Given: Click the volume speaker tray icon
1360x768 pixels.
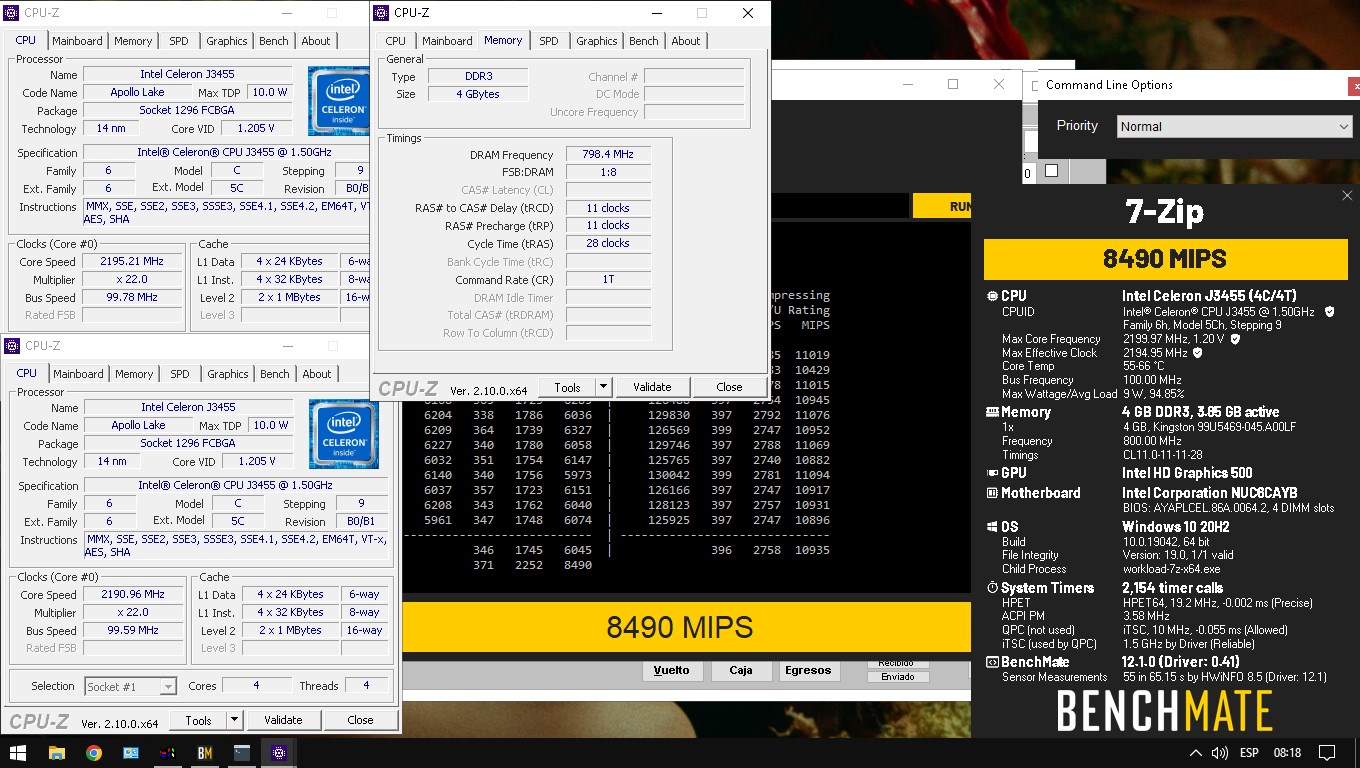Looking at the screenshot, I should [x=1219, y=752].
